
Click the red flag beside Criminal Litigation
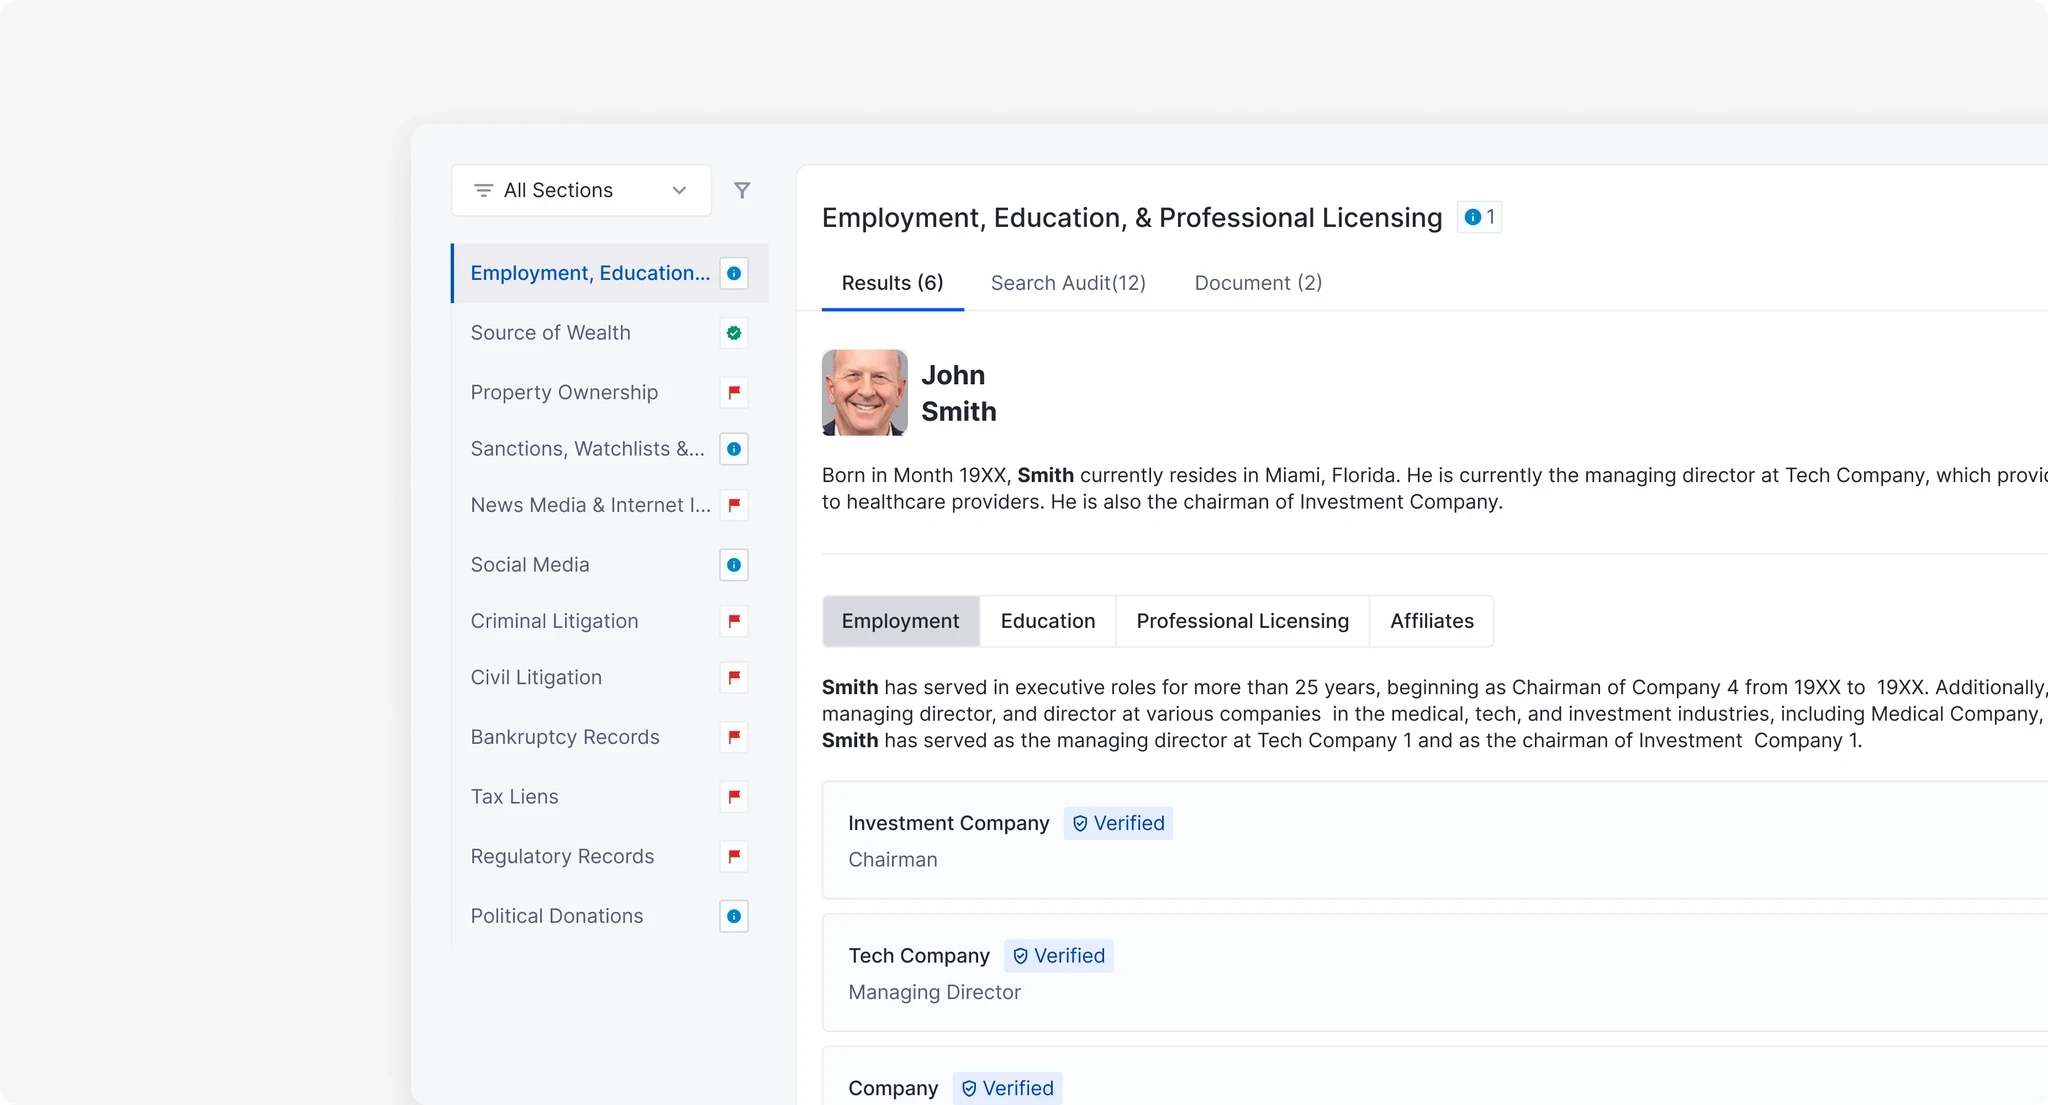pos(734,621)
